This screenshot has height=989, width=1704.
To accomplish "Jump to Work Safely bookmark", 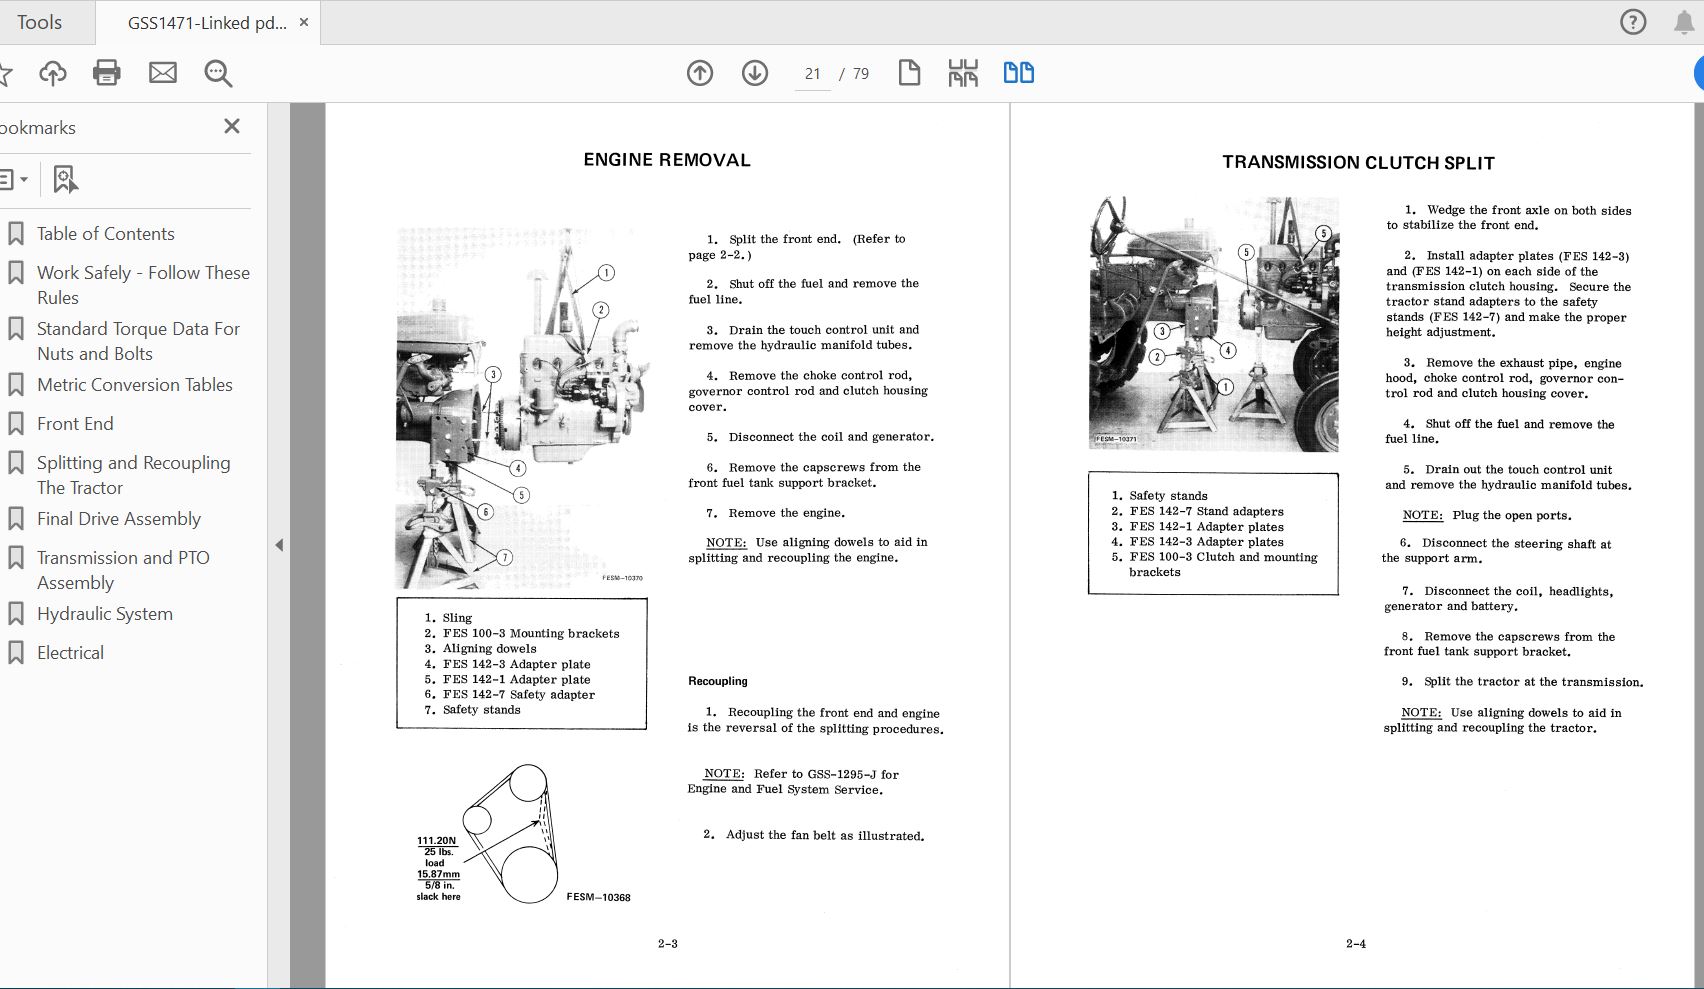I will click(143, 285).
